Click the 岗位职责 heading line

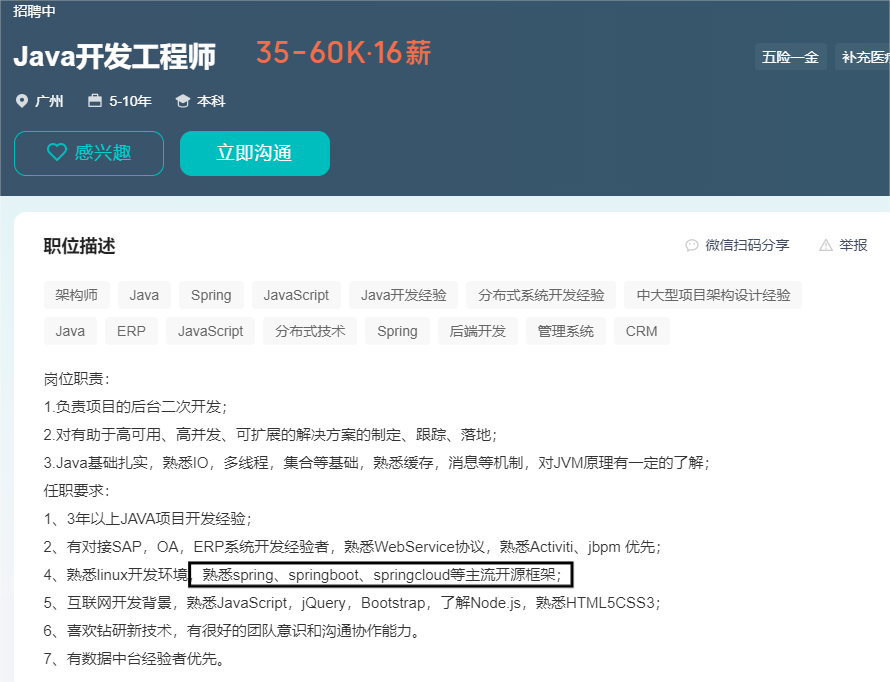77,379
